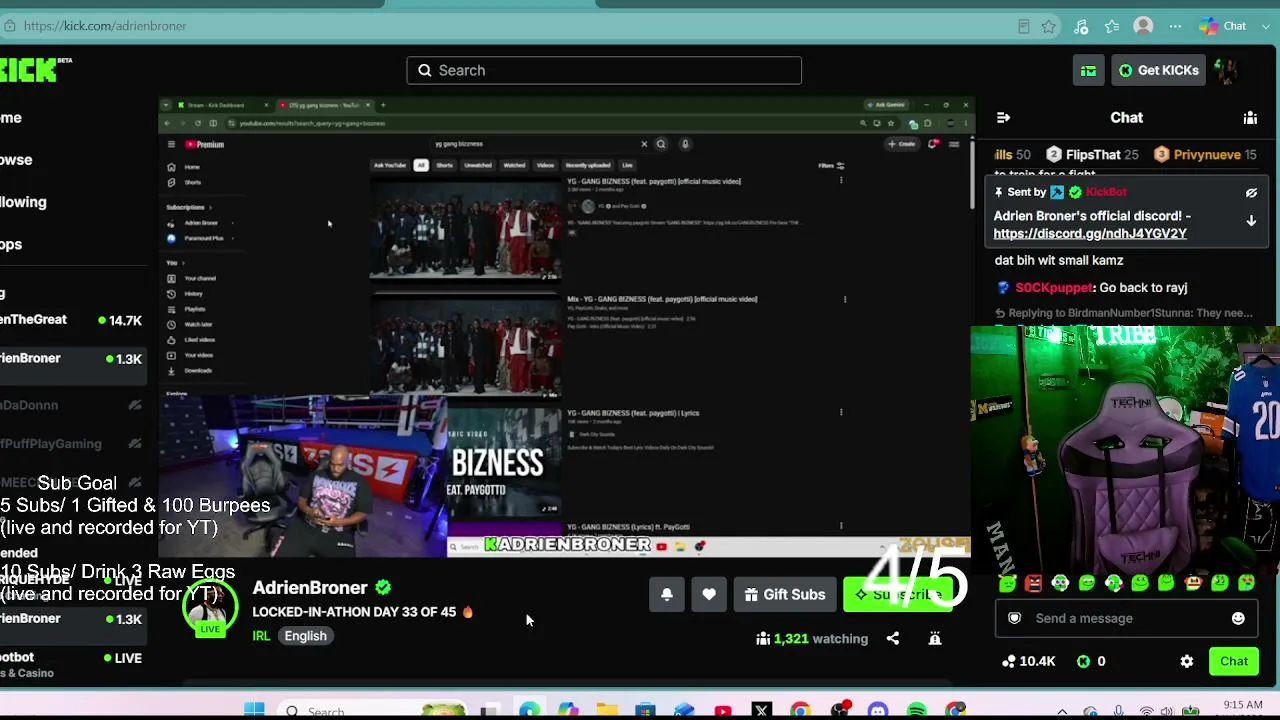1280x720 pixels.
Task: Hide the pinned KickBot message
Action: point(1251,193)
